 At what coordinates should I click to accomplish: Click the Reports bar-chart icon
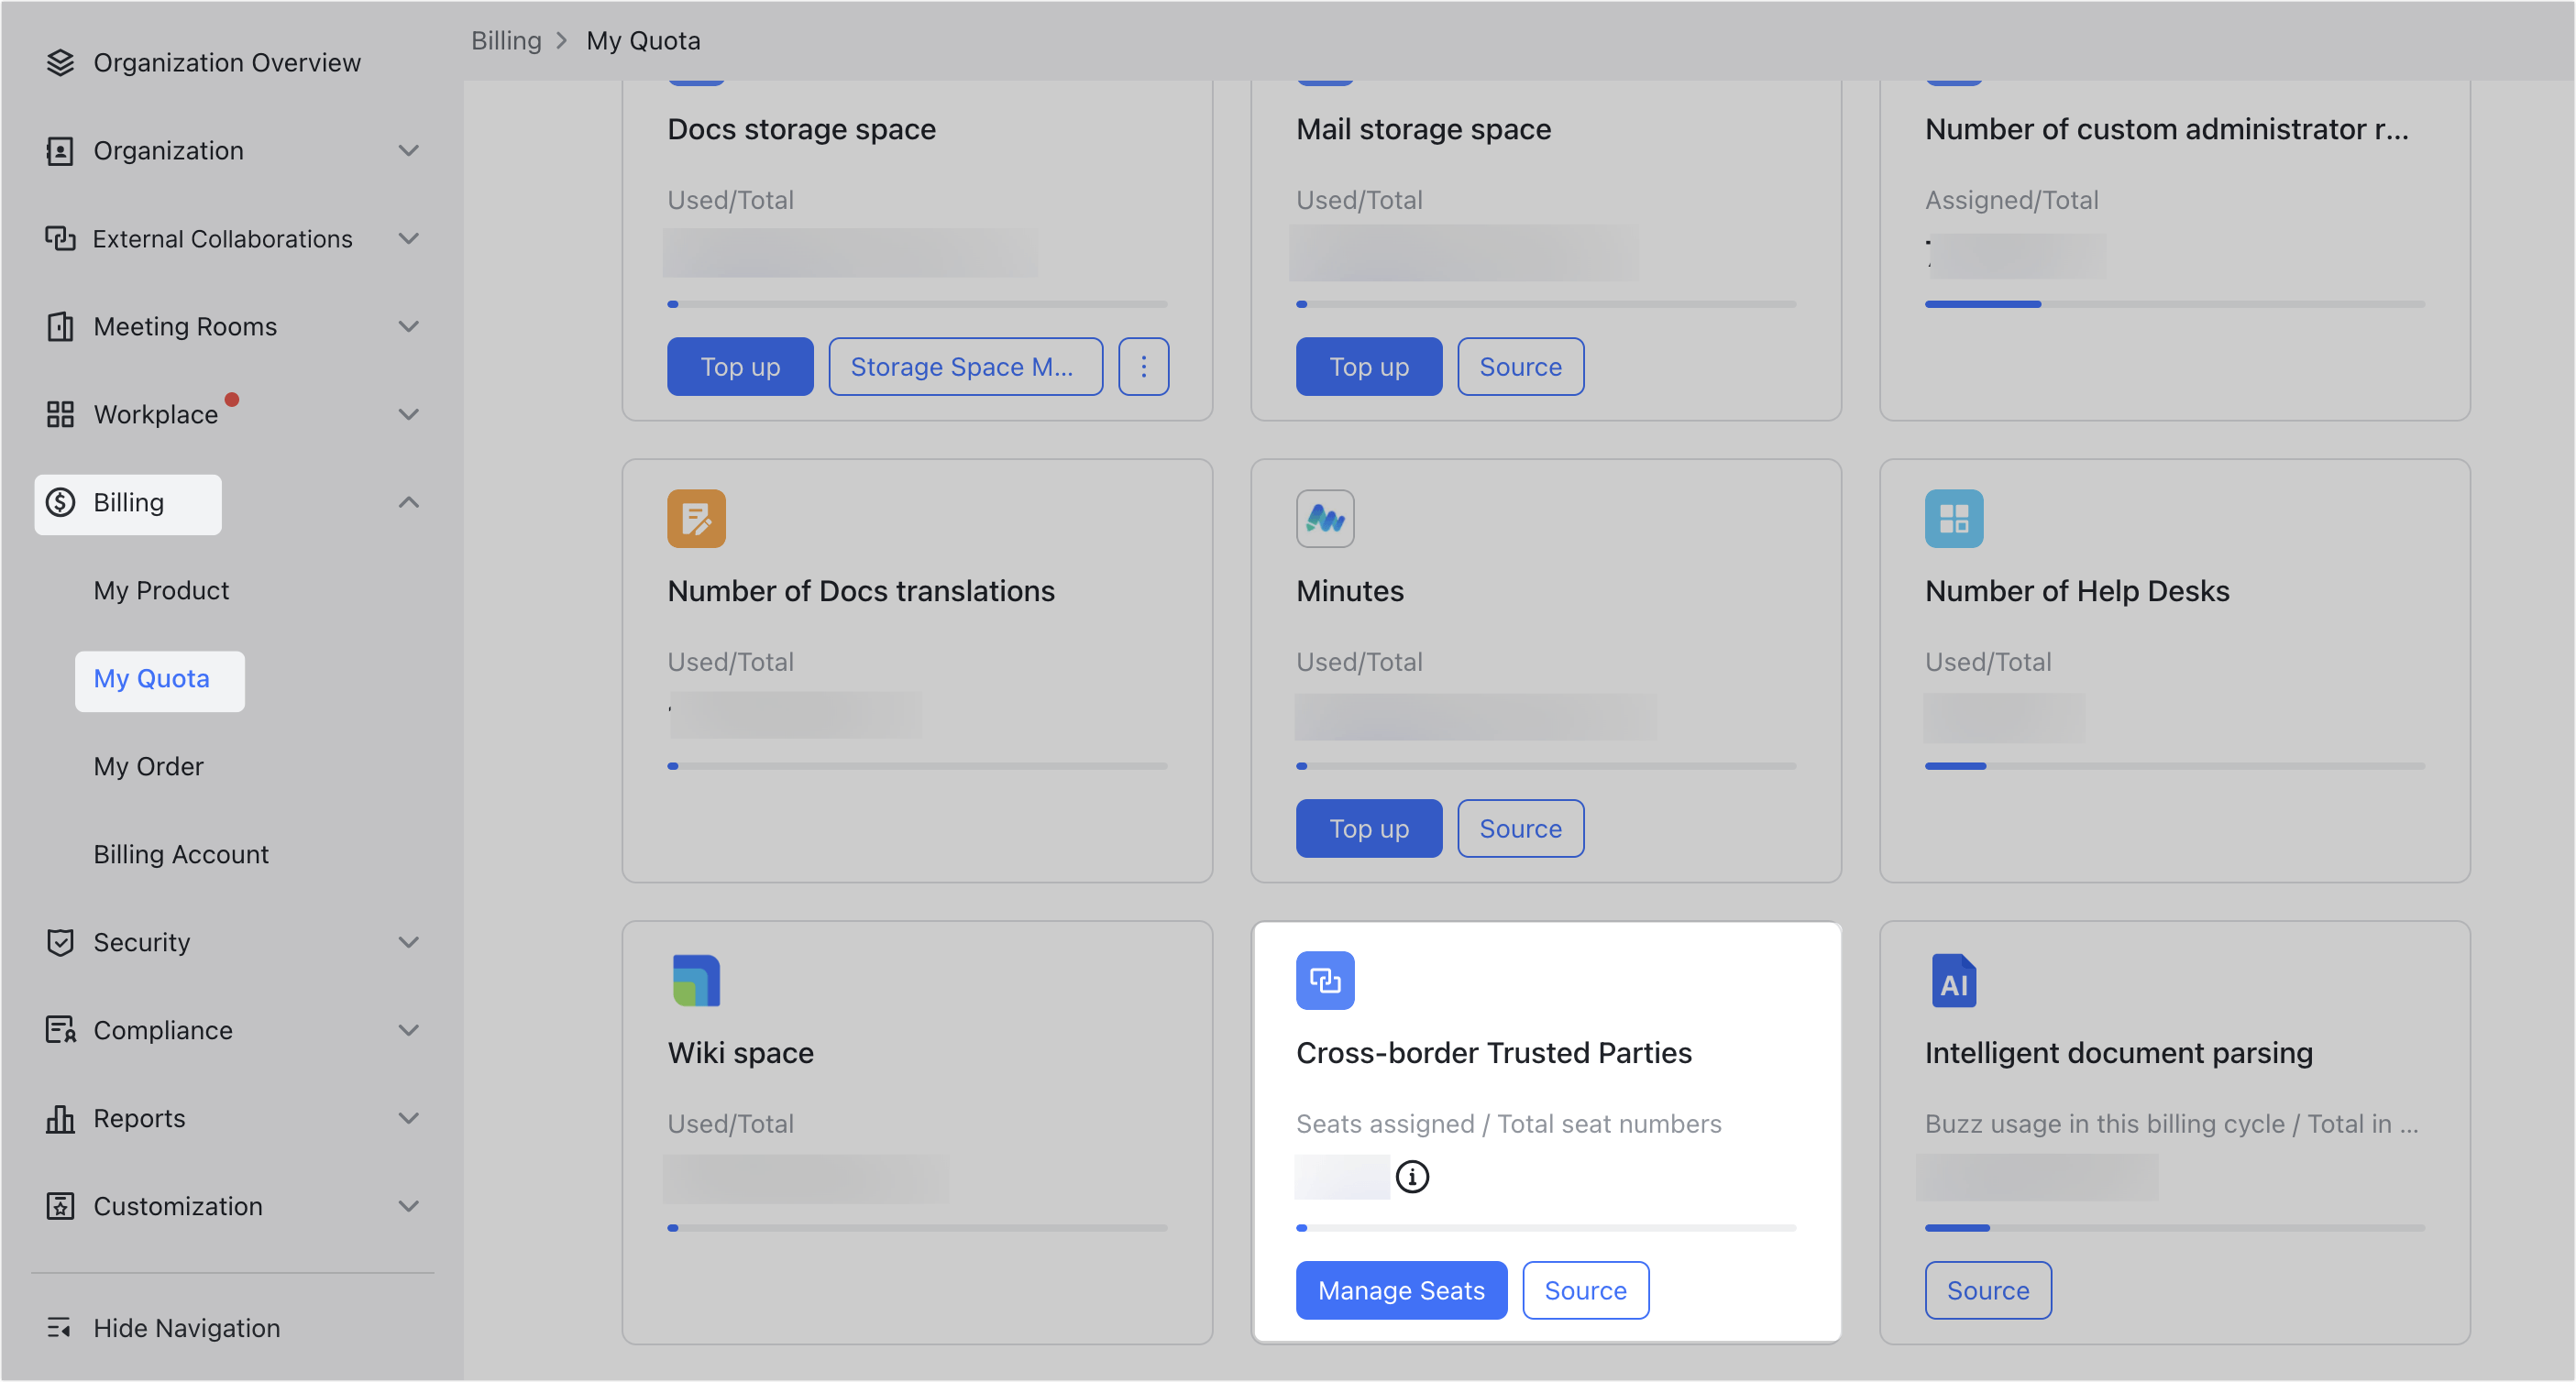[x=60, y=1118]
